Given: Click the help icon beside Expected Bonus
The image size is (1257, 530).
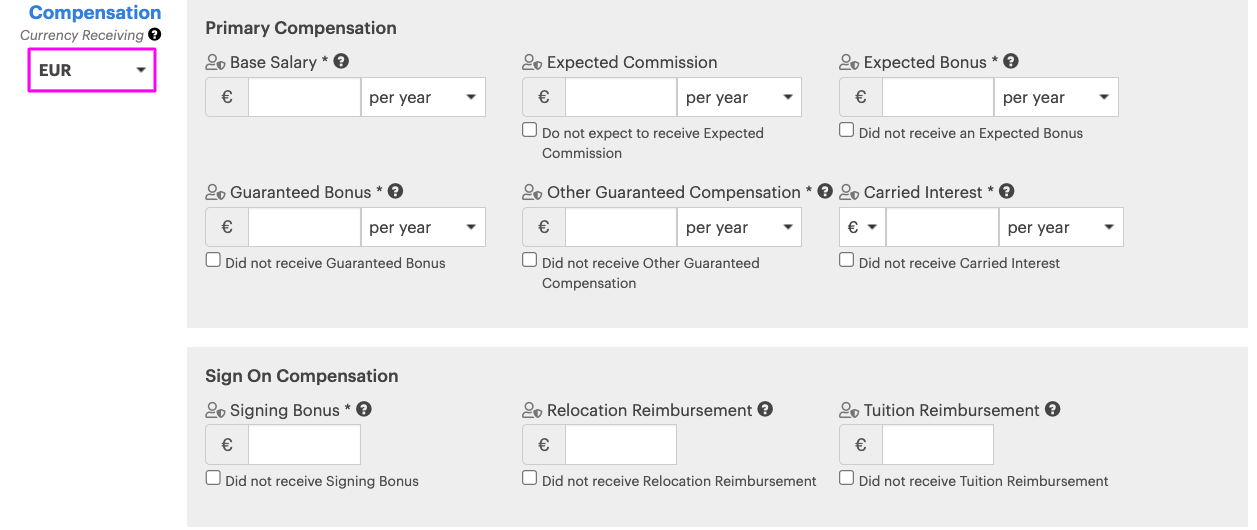Looking at the screenshot, I should [x=1011, y=62].
